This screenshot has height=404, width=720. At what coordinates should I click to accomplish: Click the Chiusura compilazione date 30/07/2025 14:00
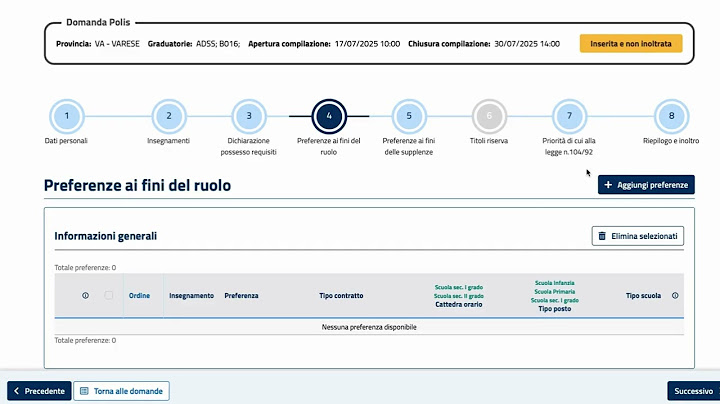click(527, 44)
